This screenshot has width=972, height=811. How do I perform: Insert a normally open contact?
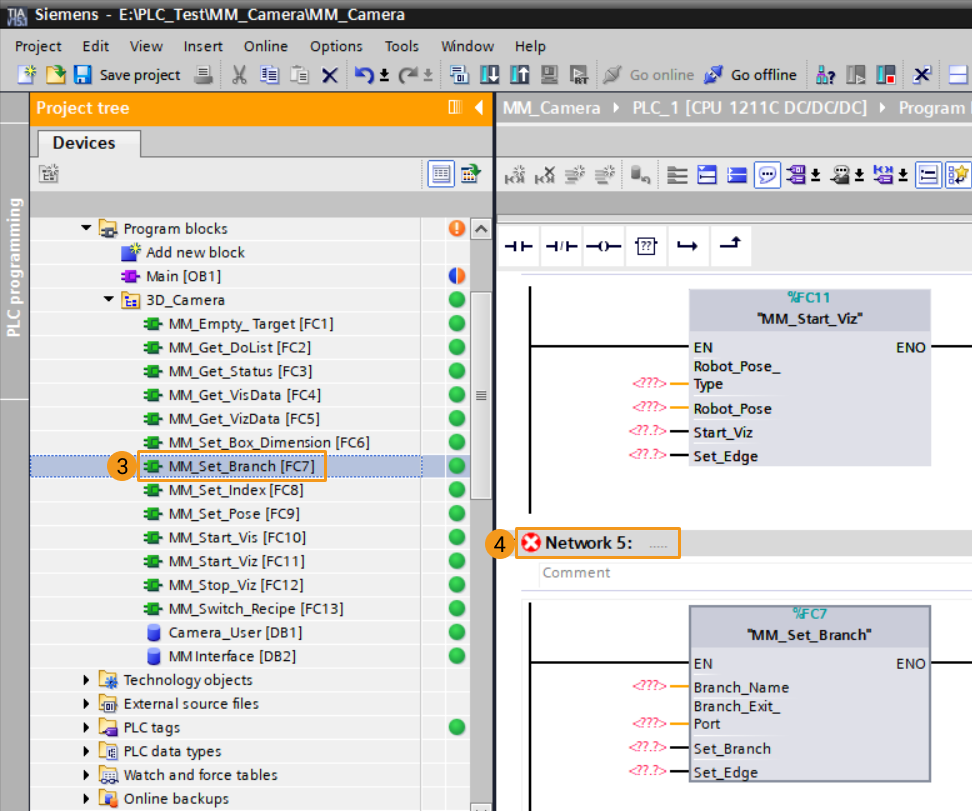pos(518,246)
